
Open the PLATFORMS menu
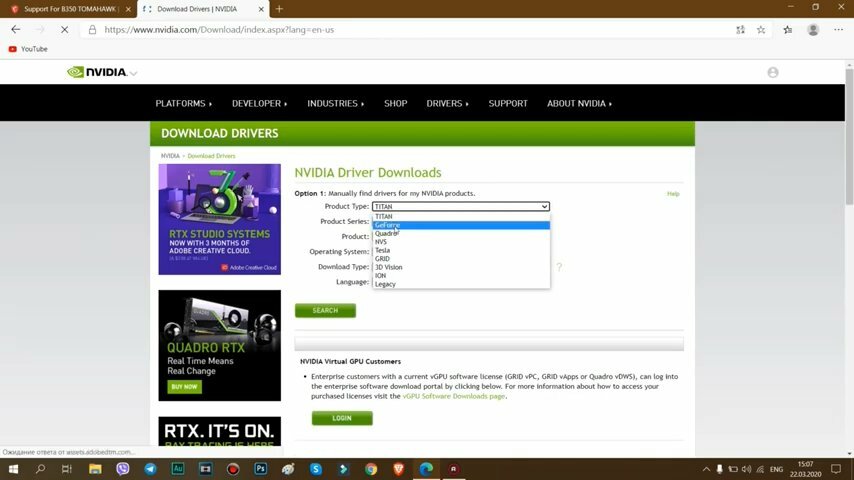184,104
